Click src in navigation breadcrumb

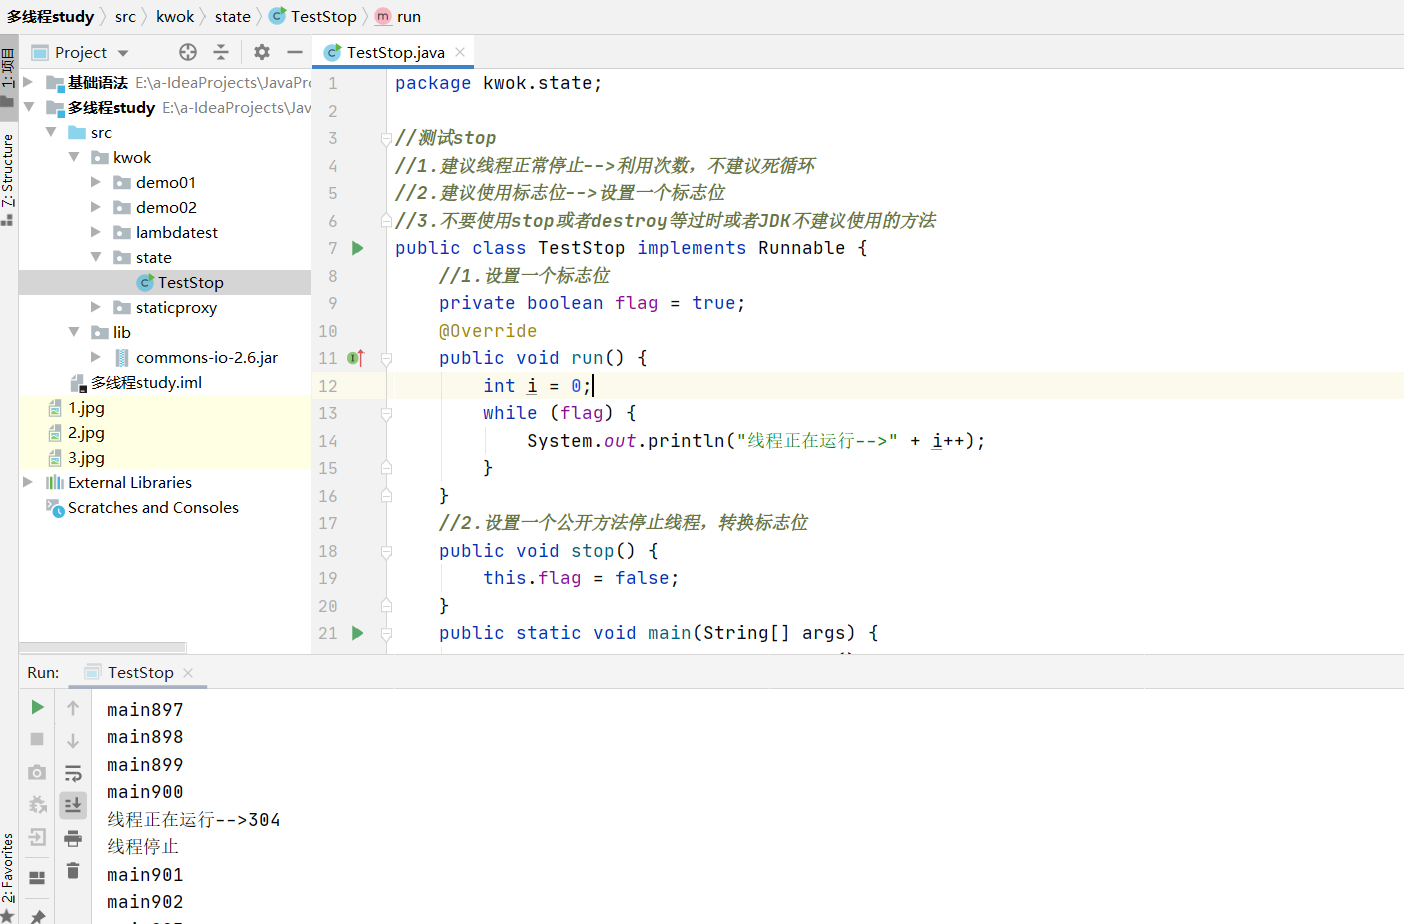pos(125,16)
